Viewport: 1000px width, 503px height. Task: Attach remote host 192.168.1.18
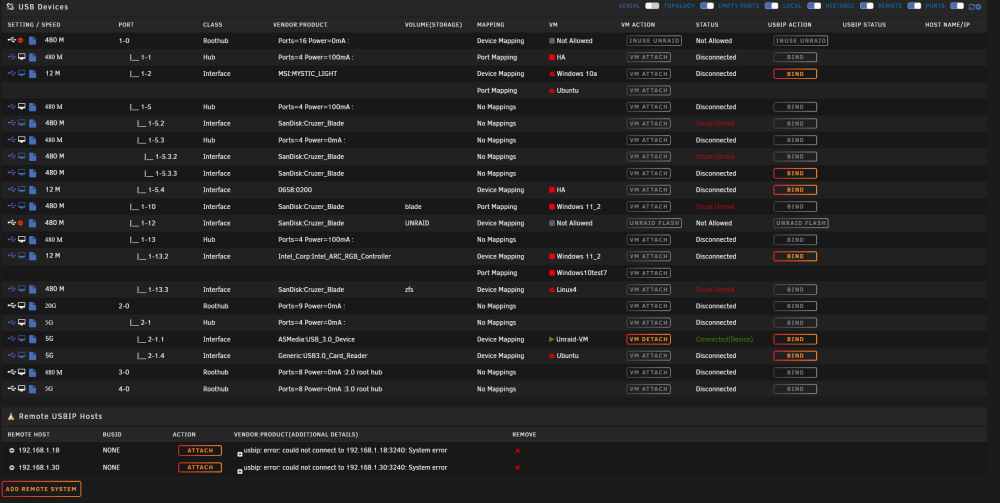200,450
